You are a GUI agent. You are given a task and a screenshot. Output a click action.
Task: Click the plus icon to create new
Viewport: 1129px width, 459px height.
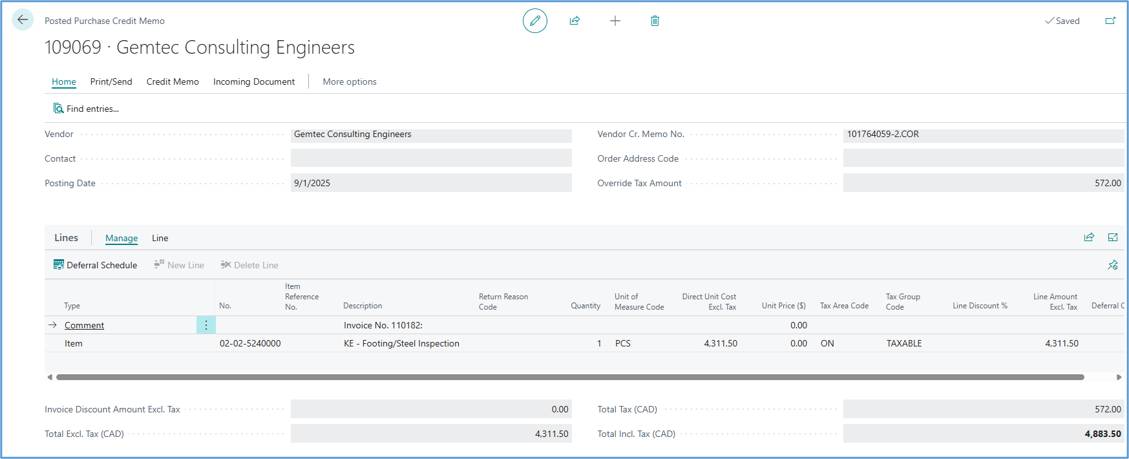point(615,21)
